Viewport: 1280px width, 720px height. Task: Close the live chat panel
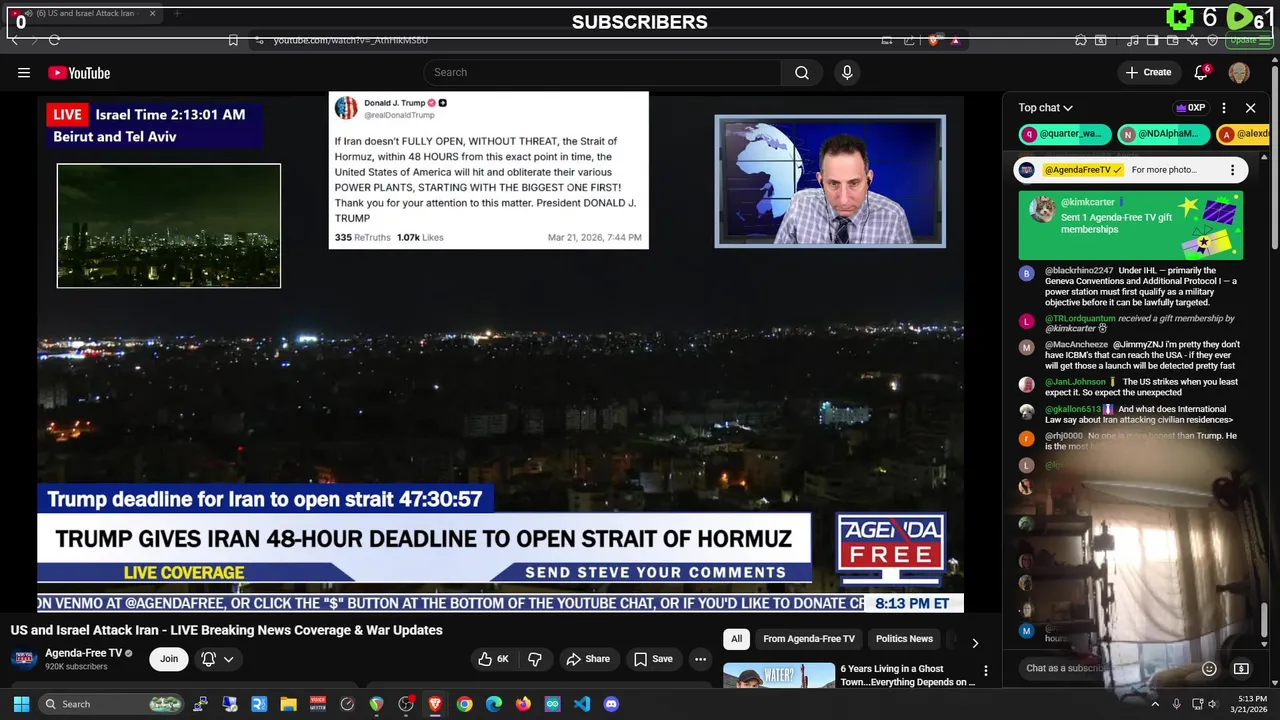point(1250,108)
